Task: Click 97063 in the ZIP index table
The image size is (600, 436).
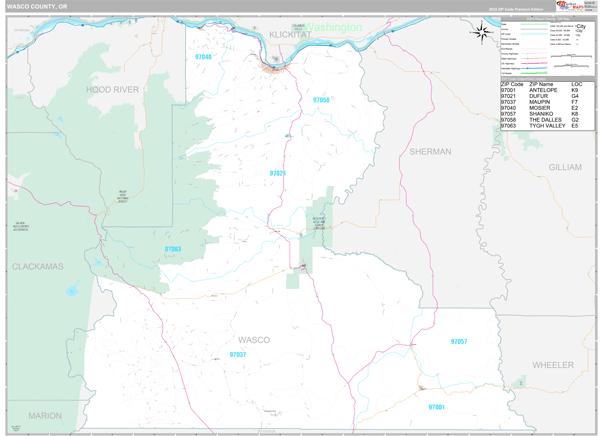Action: (x=508, y=126)
